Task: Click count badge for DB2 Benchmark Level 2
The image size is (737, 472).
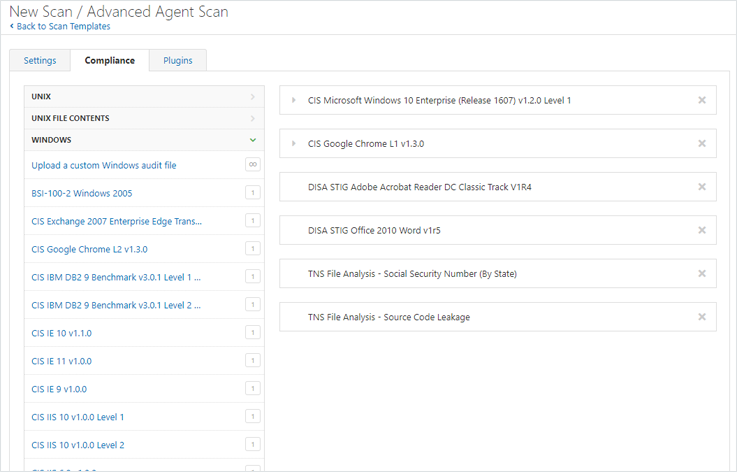Action: pos(253,304)
